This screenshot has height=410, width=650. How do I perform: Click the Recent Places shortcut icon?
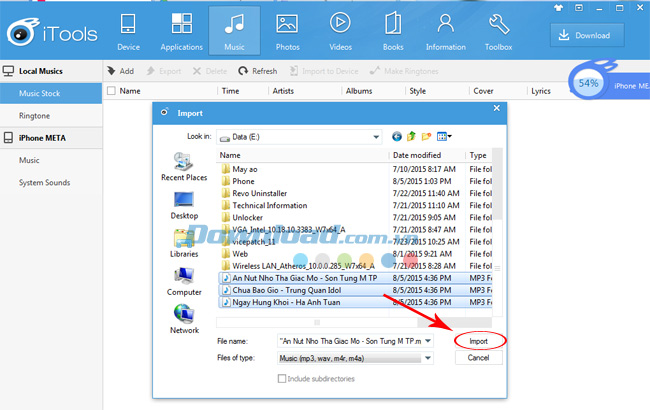[184, 166]
